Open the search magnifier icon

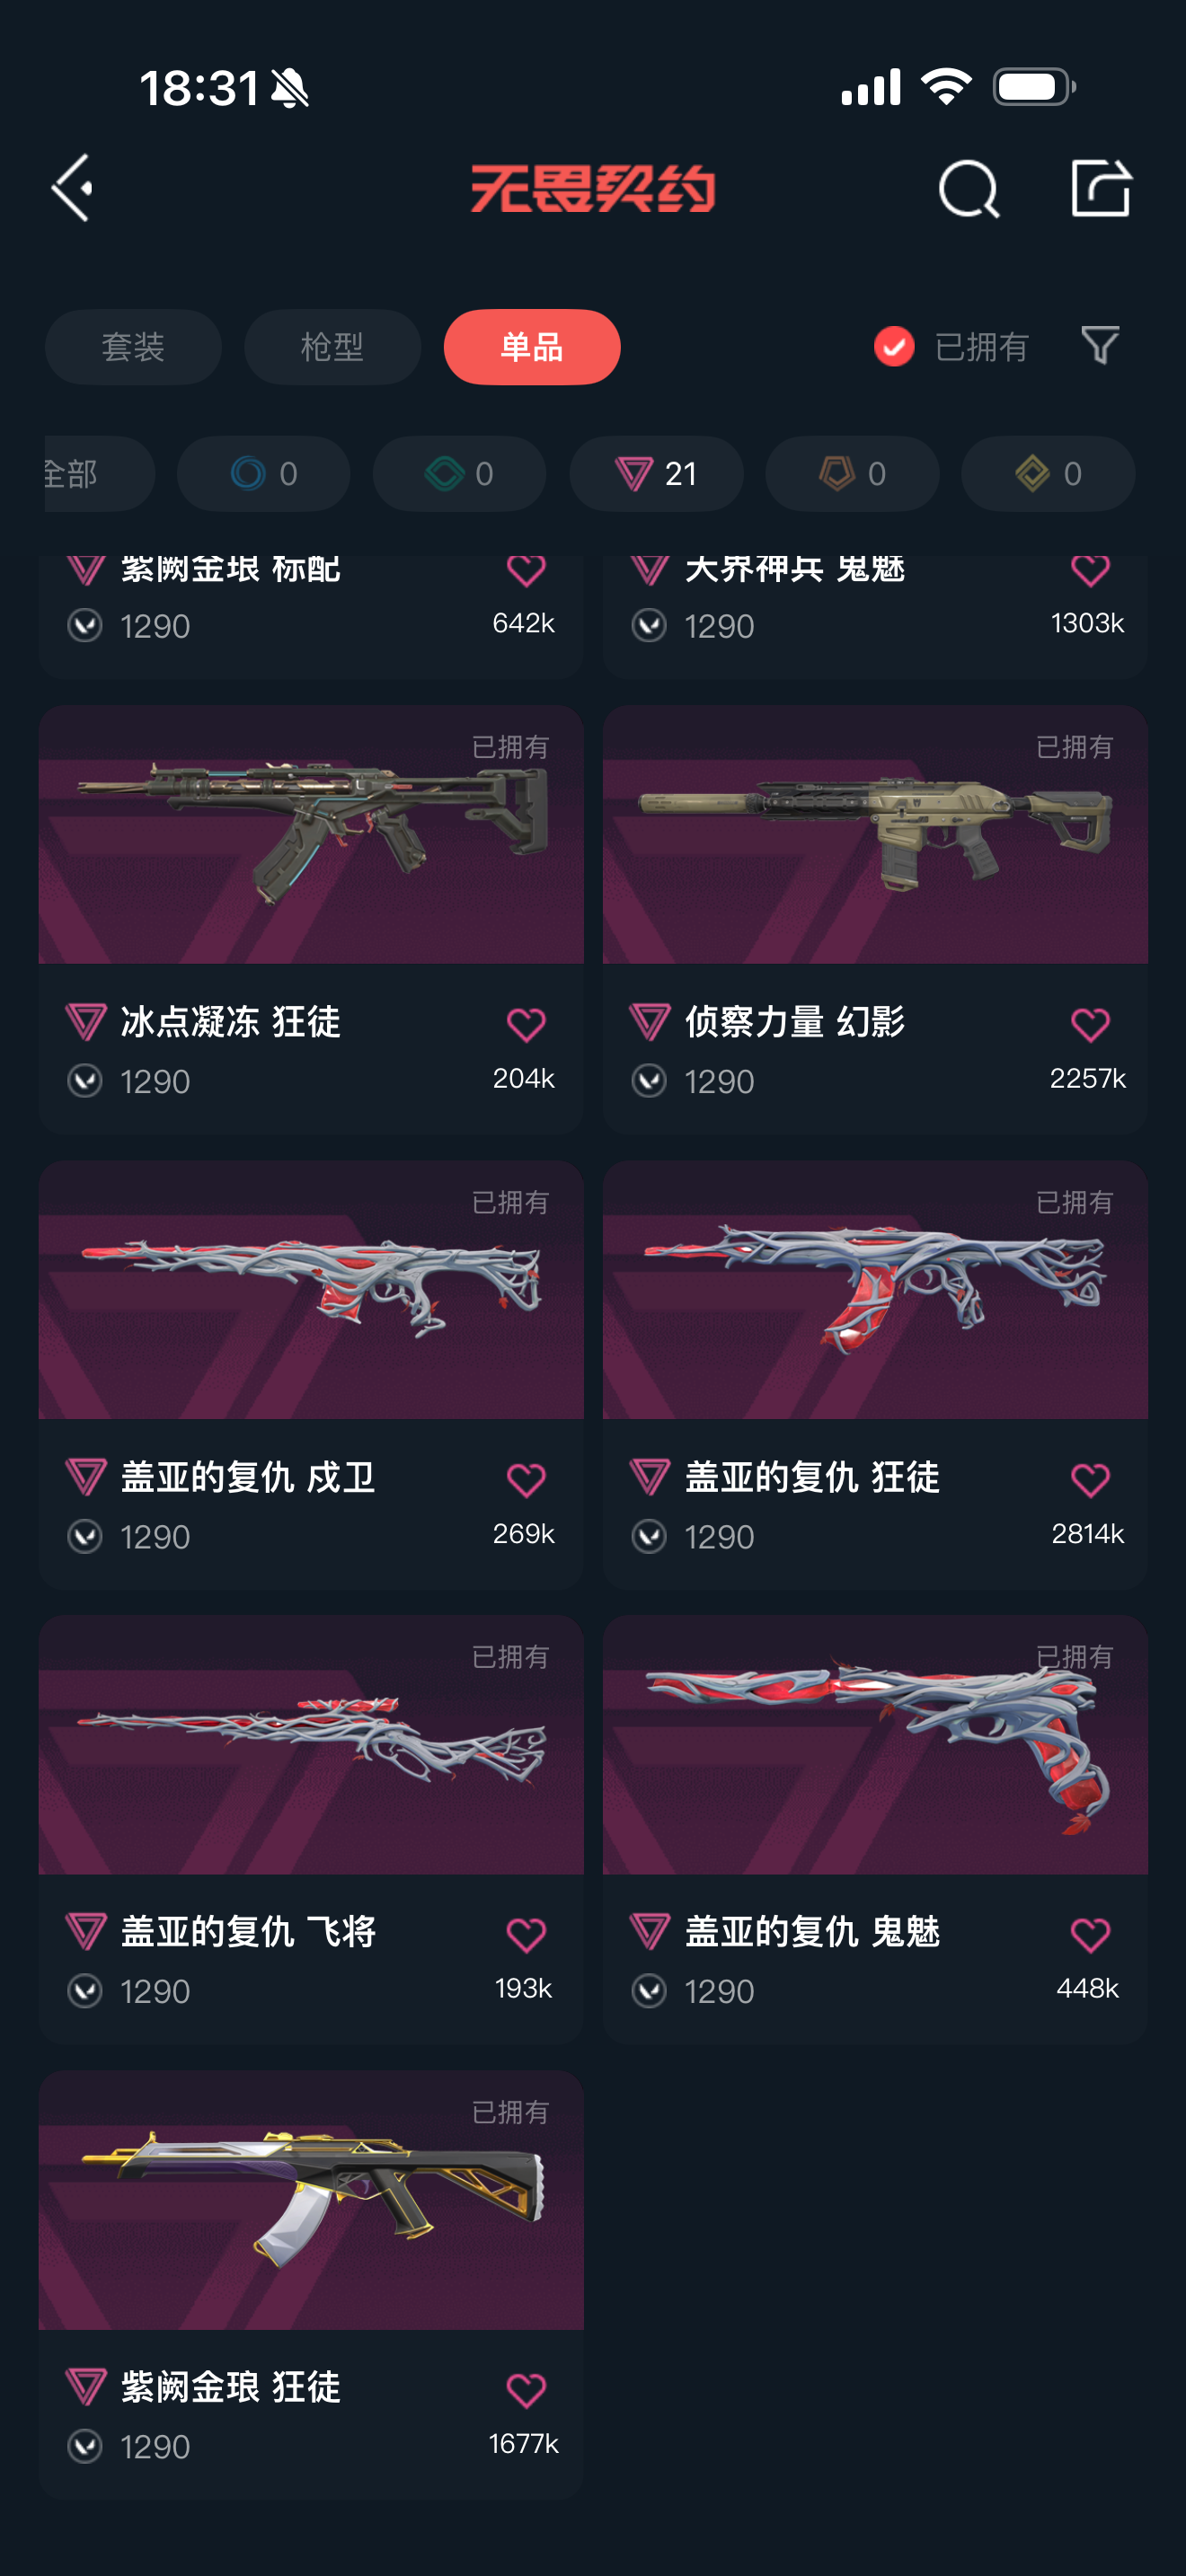pos(968,188)
